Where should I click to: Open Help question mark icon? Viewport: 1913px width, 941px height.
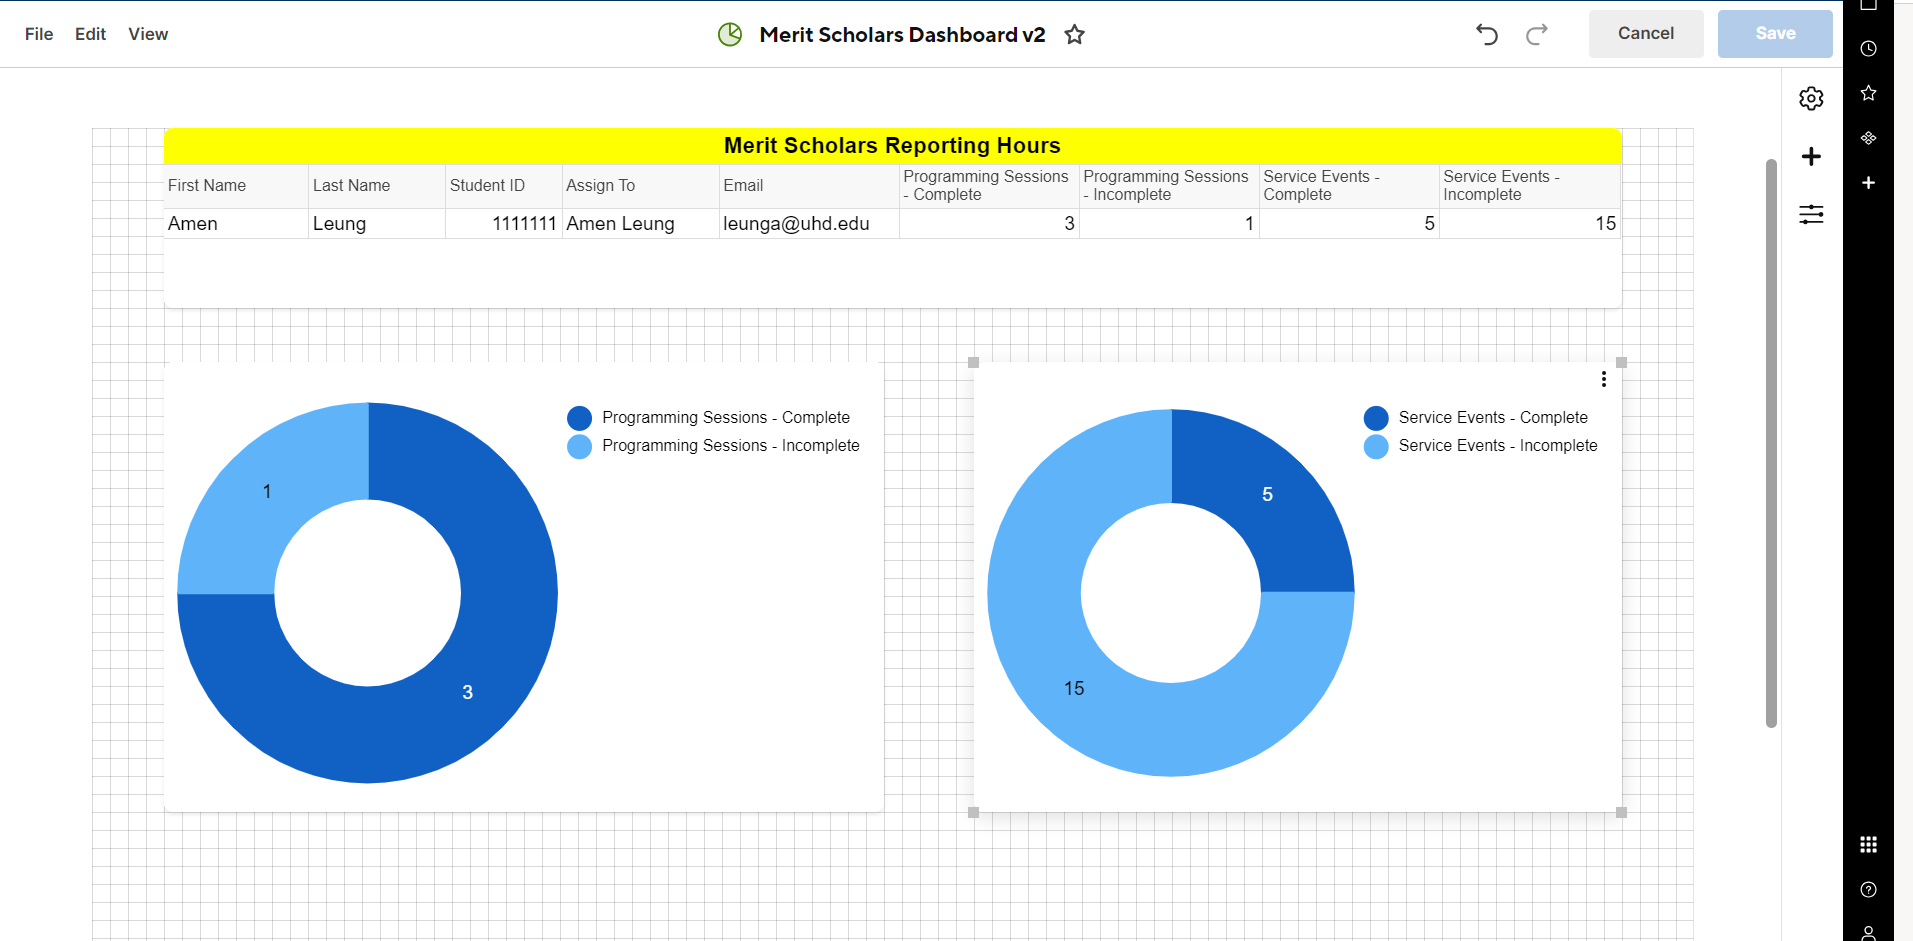(x=1868, y=890)
